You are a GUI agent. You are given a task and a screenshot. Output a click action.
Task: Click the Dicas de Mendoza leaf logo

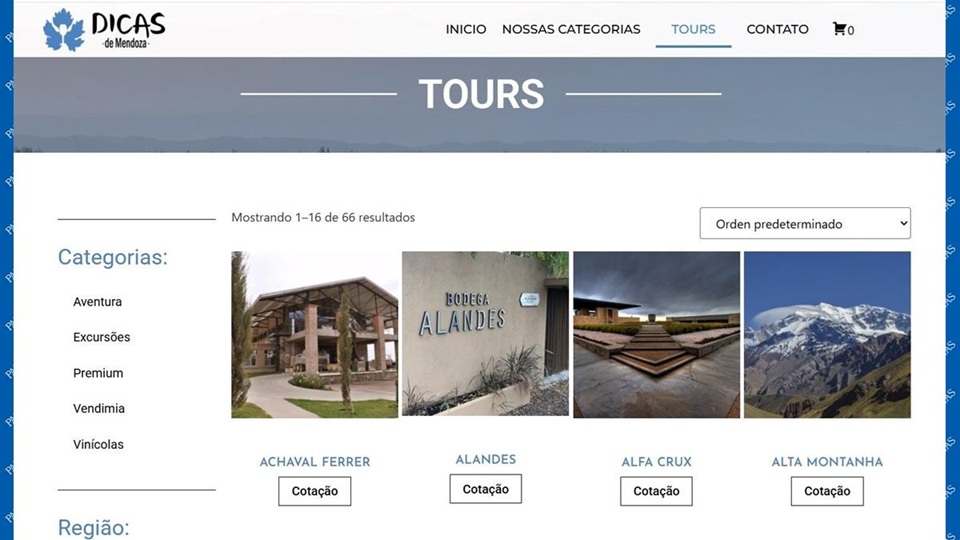pyautogui.click(x=64, y=30)
